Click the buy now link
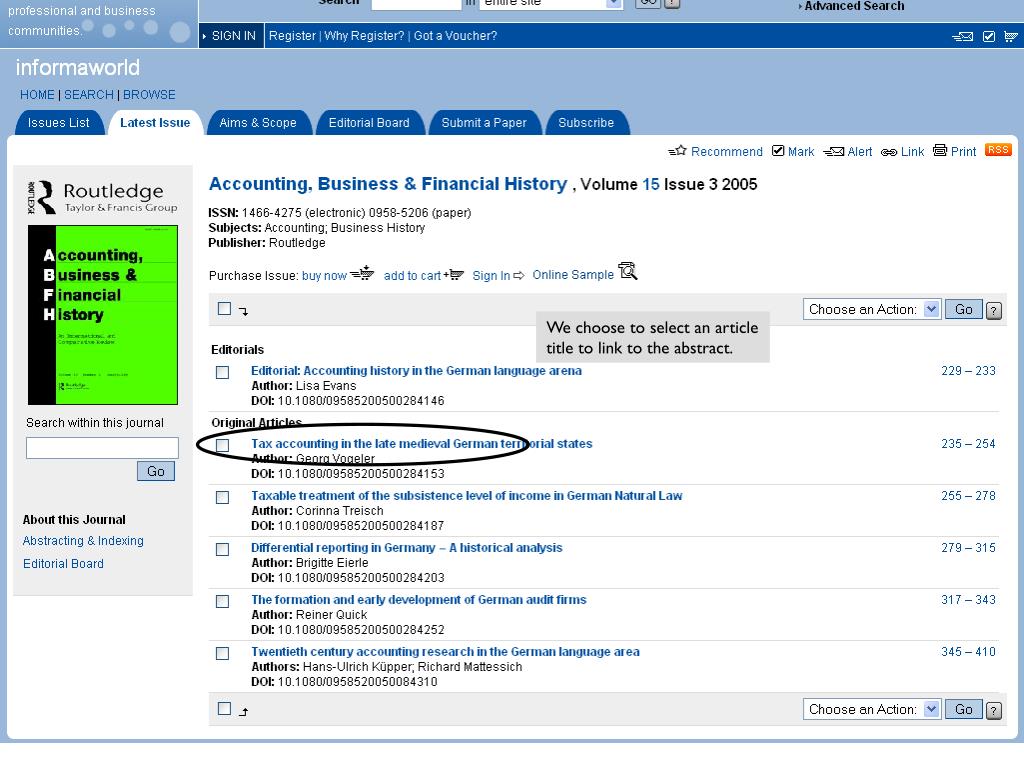This screenshot has height=768, width=1024. [x=324, y=276]
